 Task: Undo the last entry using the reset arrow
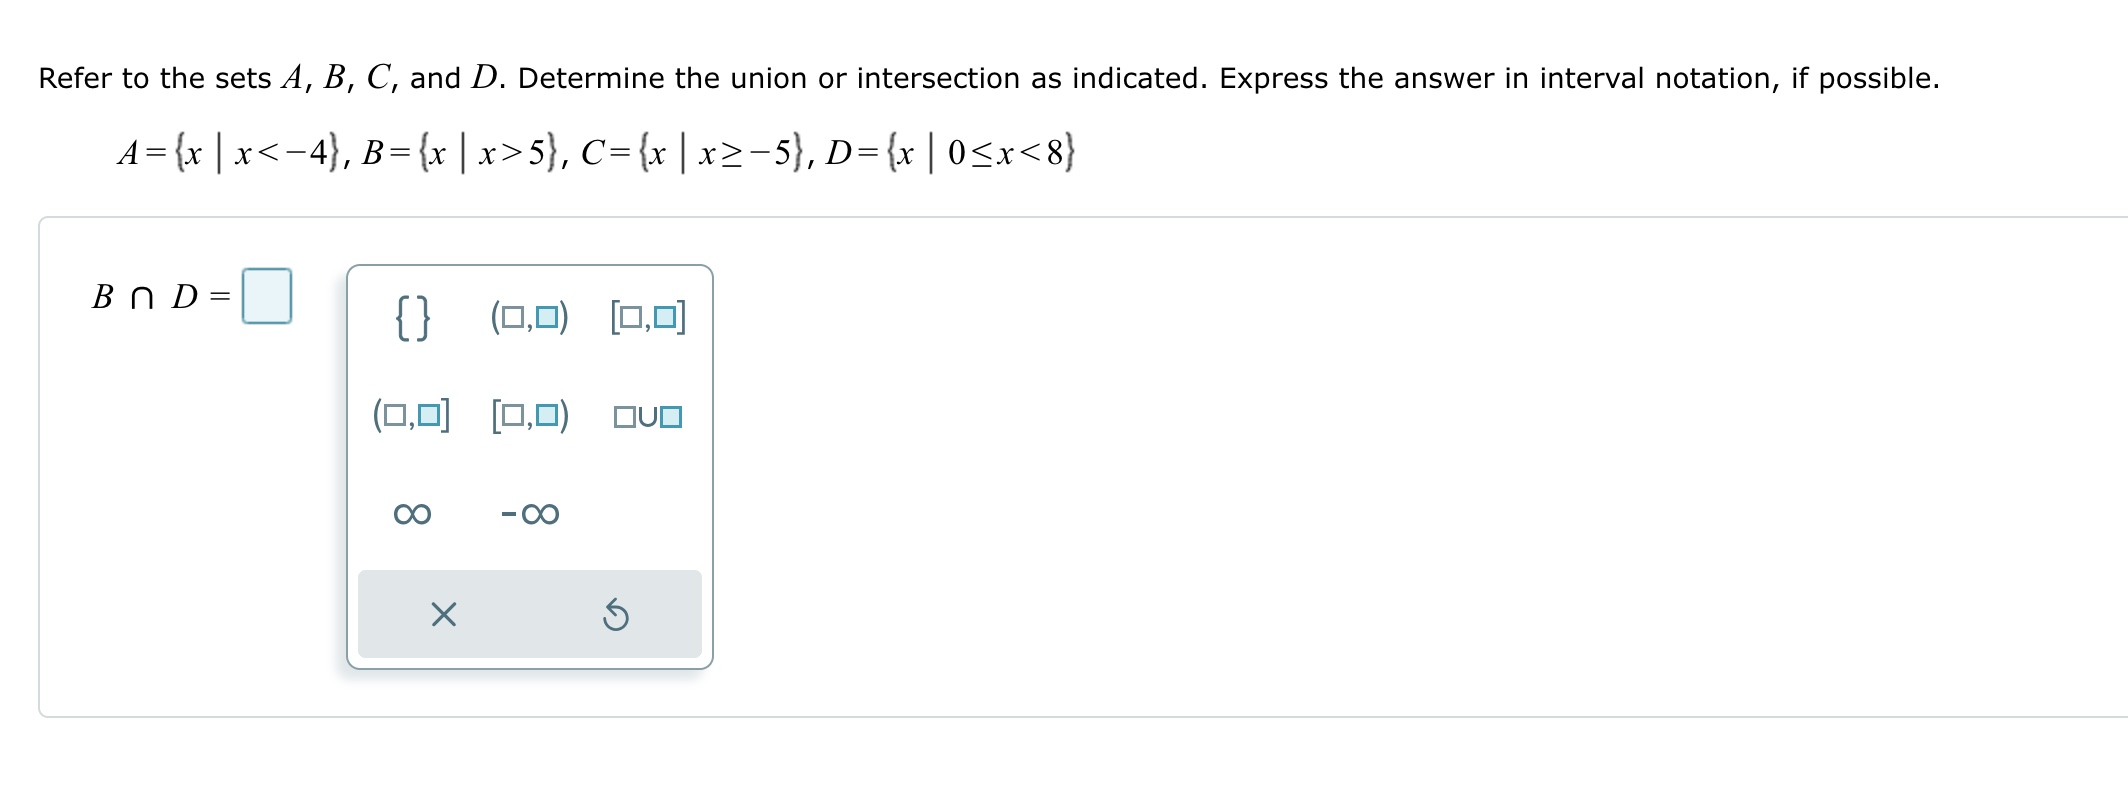617,615
